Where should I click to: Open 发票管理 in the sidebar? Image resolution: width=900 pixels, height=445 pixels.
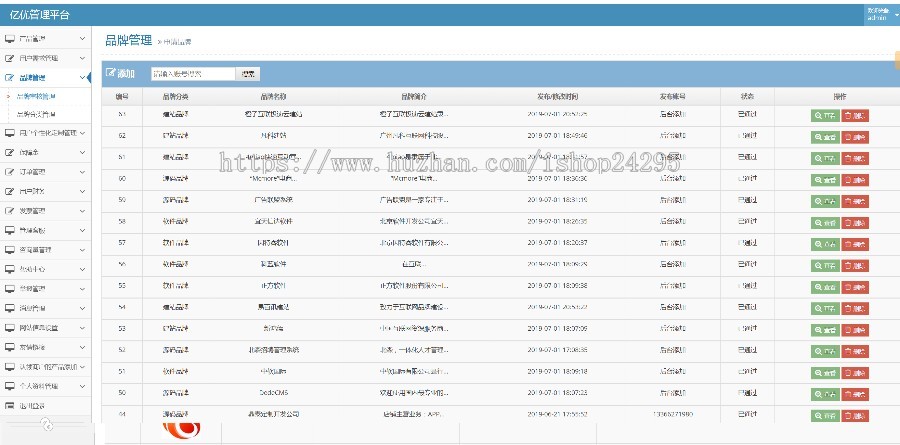pos(32,211)
